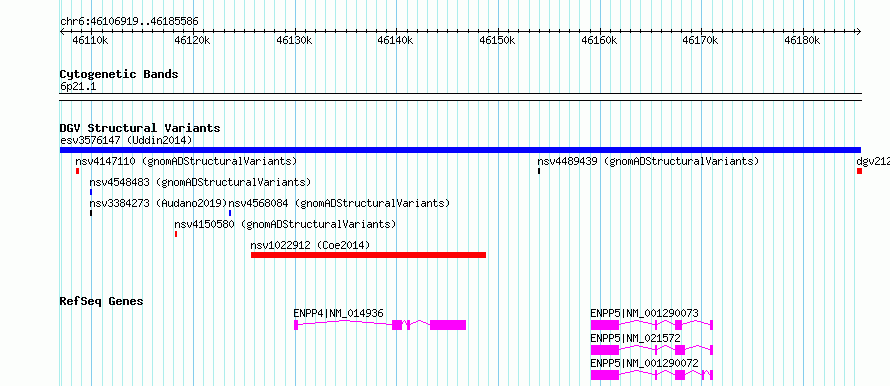Click the ENPP4 large last exon block
Image resolution: width=890 pixels, height=386 pixels.
pyautogui.click(x=448, y=325)
